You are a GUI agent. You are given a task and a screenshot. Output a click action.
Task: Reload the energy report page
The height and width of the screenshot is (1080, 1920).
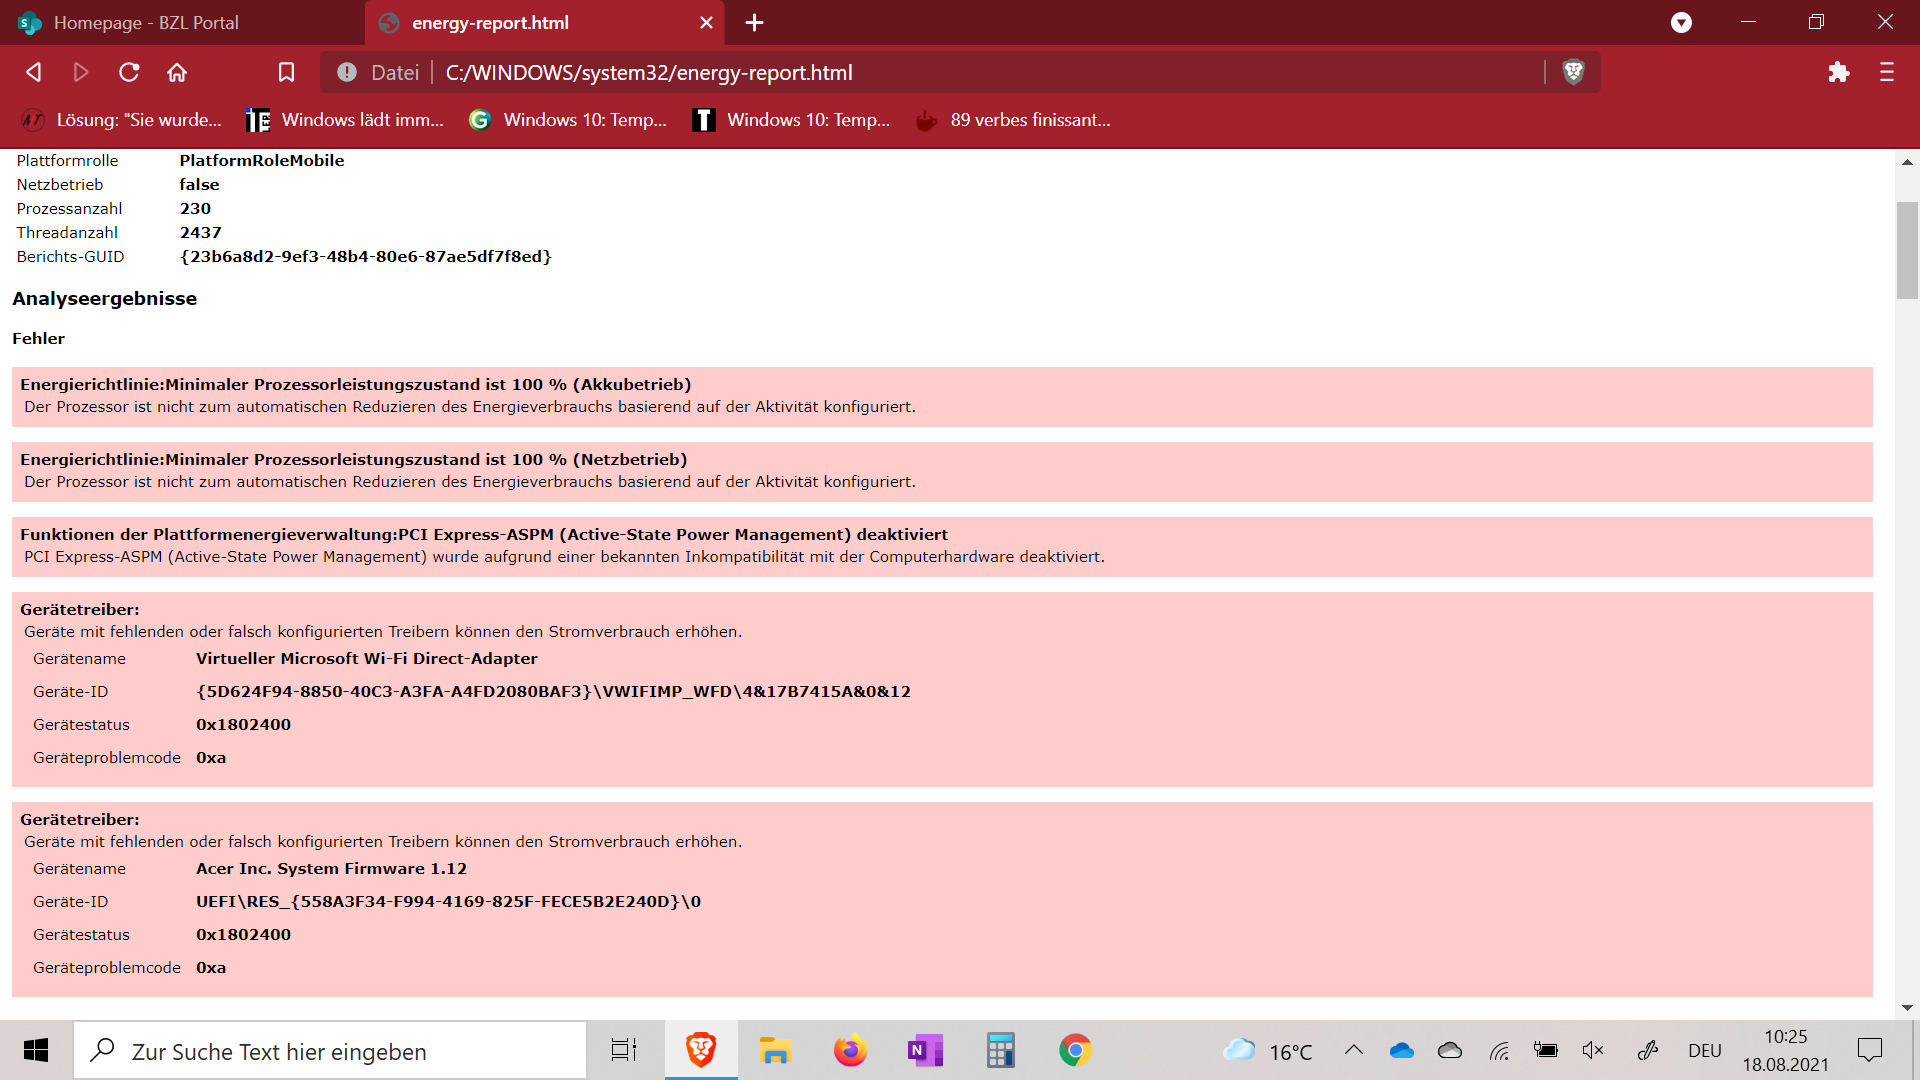[x=129, y=72]
